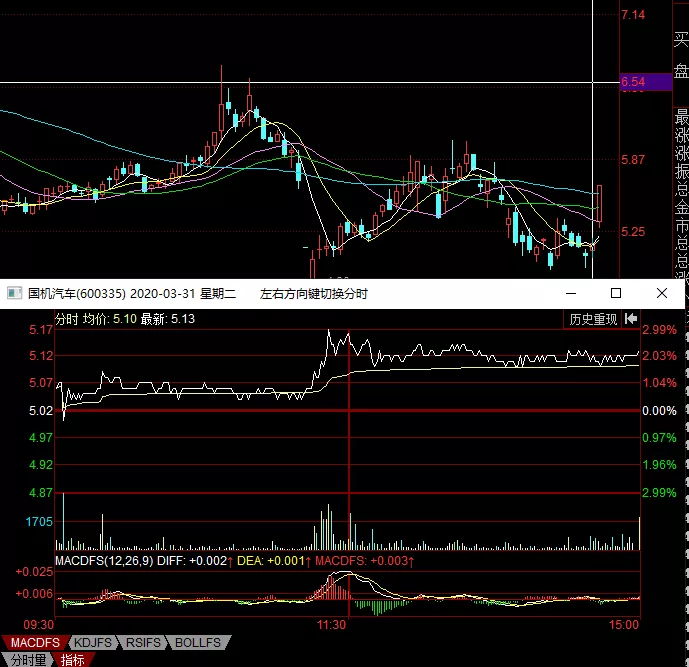Click the 5.25 price axis label

click(633, 232)
